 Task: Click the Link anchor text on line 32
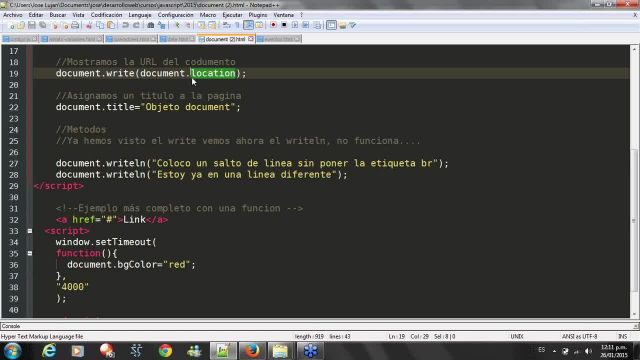[134, 220]
